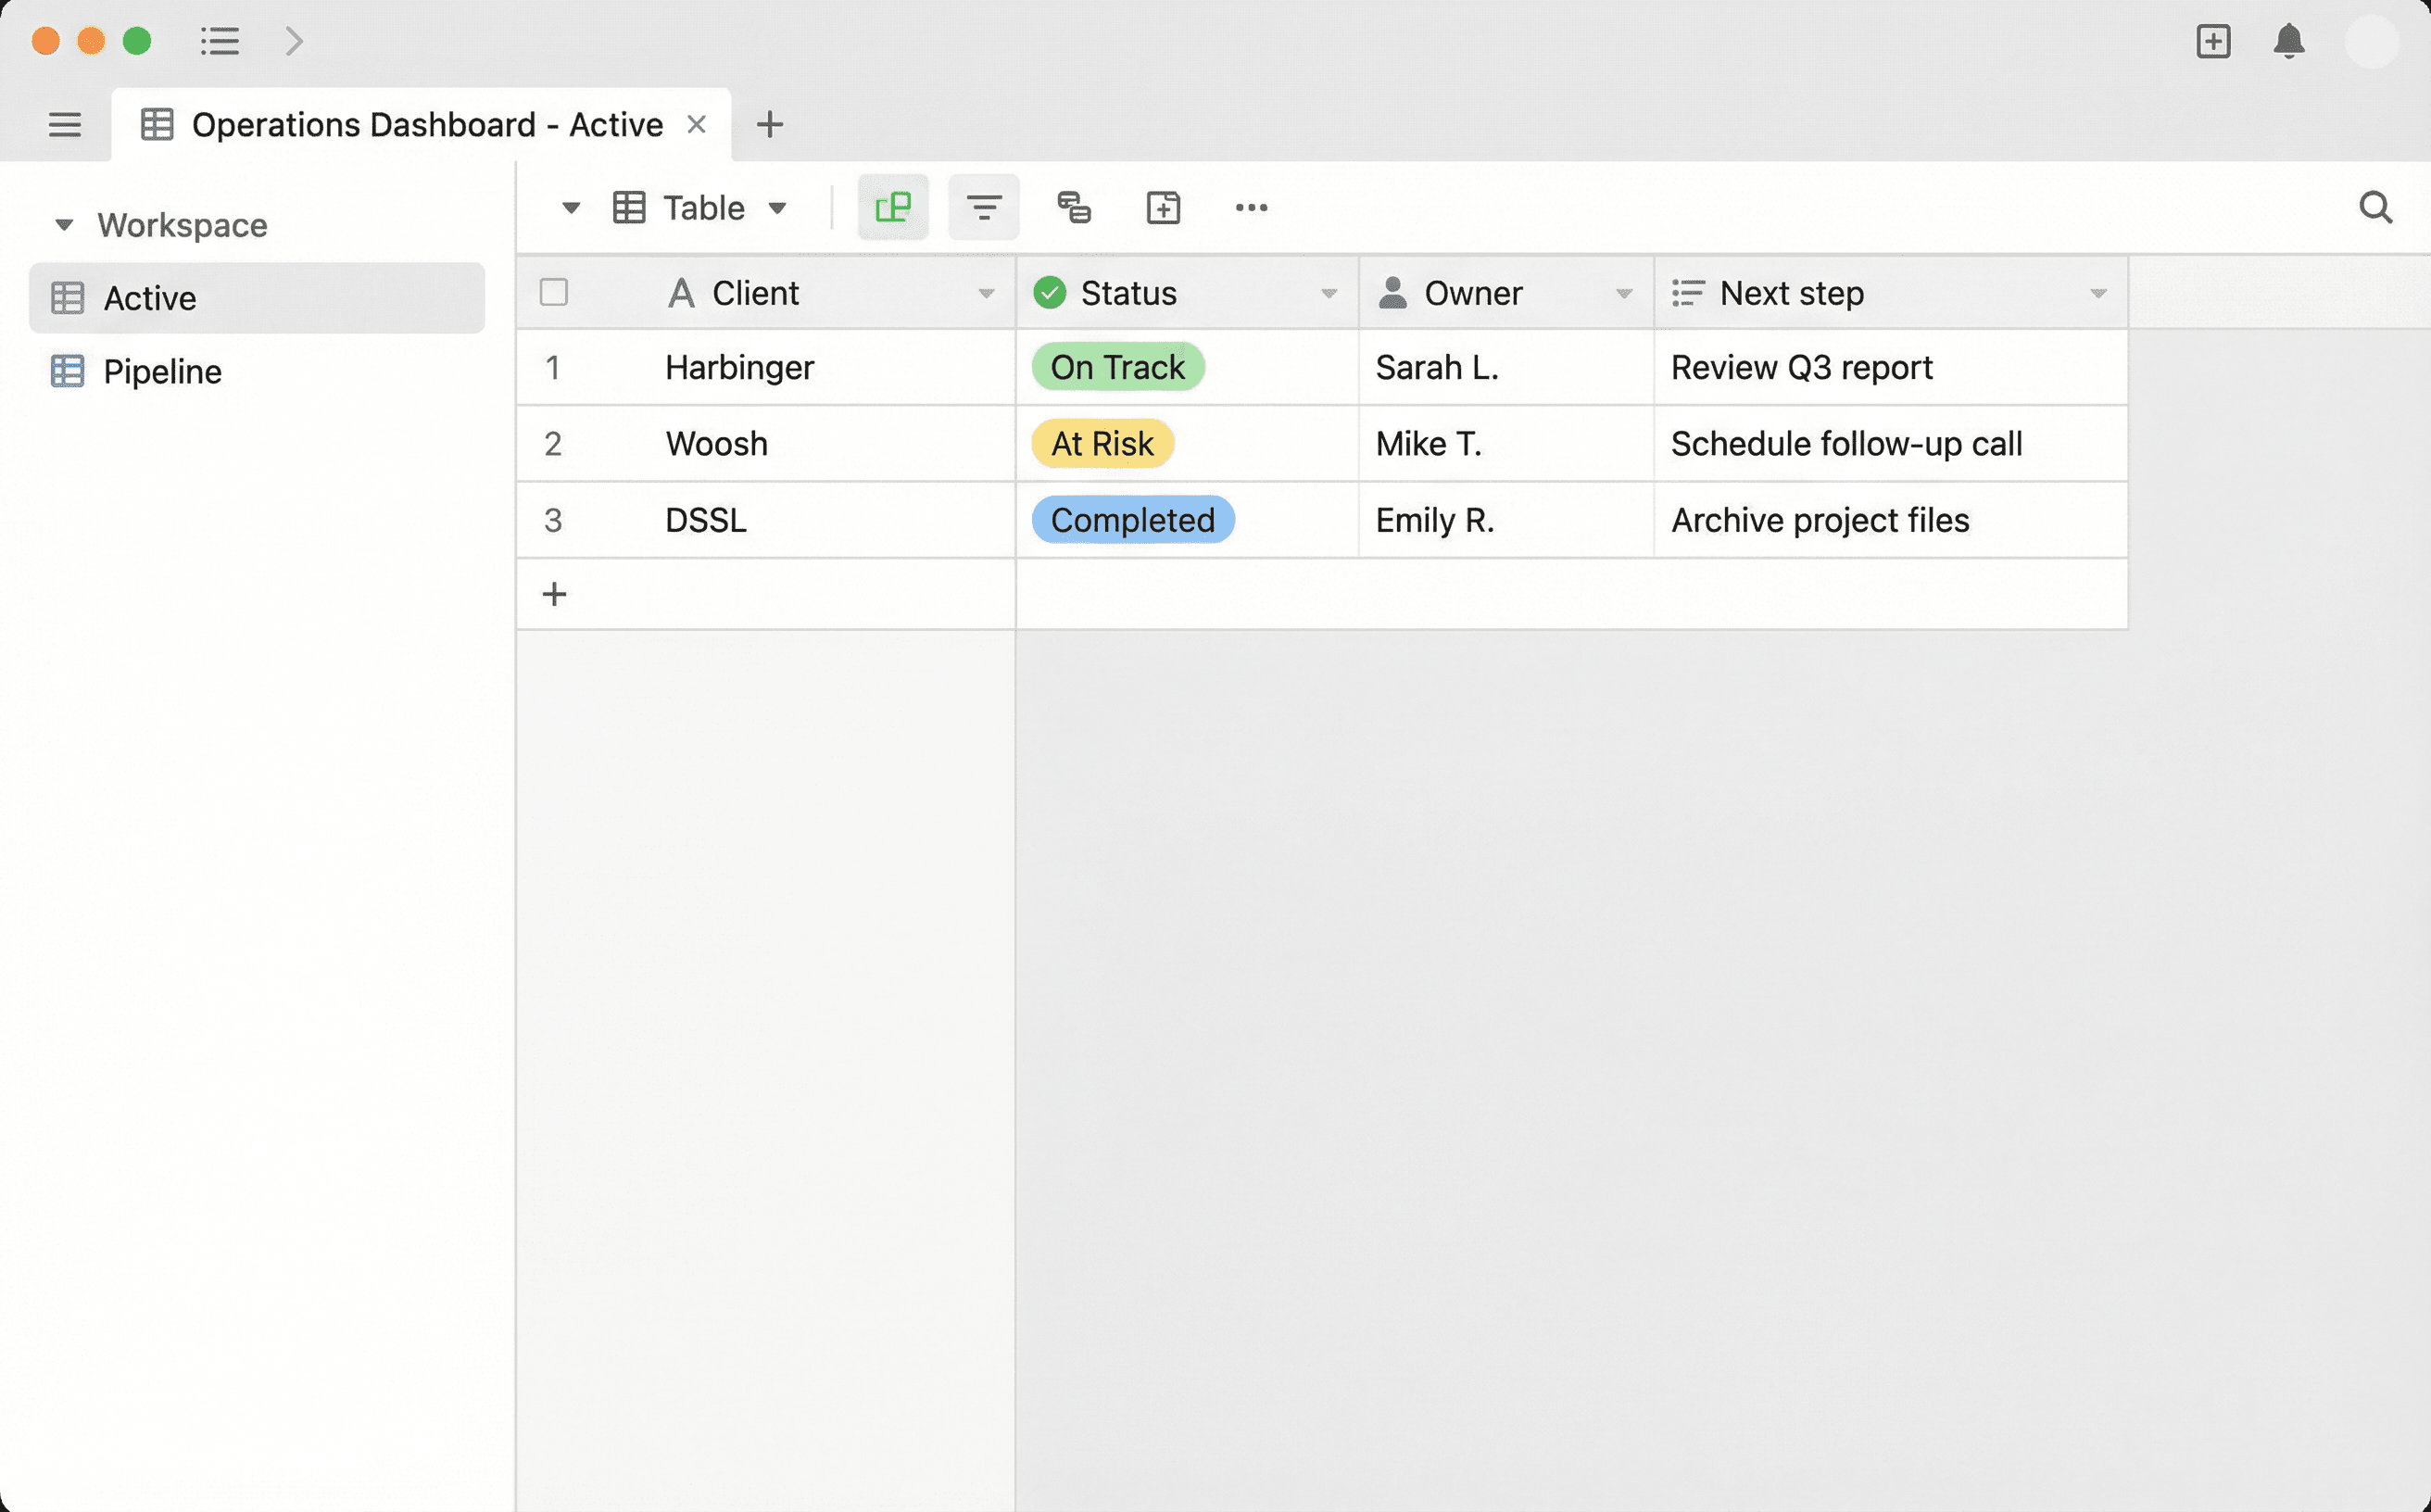Open the more options ellipsis menu
2431x1512 pixels.
[x=1252, y=207]
